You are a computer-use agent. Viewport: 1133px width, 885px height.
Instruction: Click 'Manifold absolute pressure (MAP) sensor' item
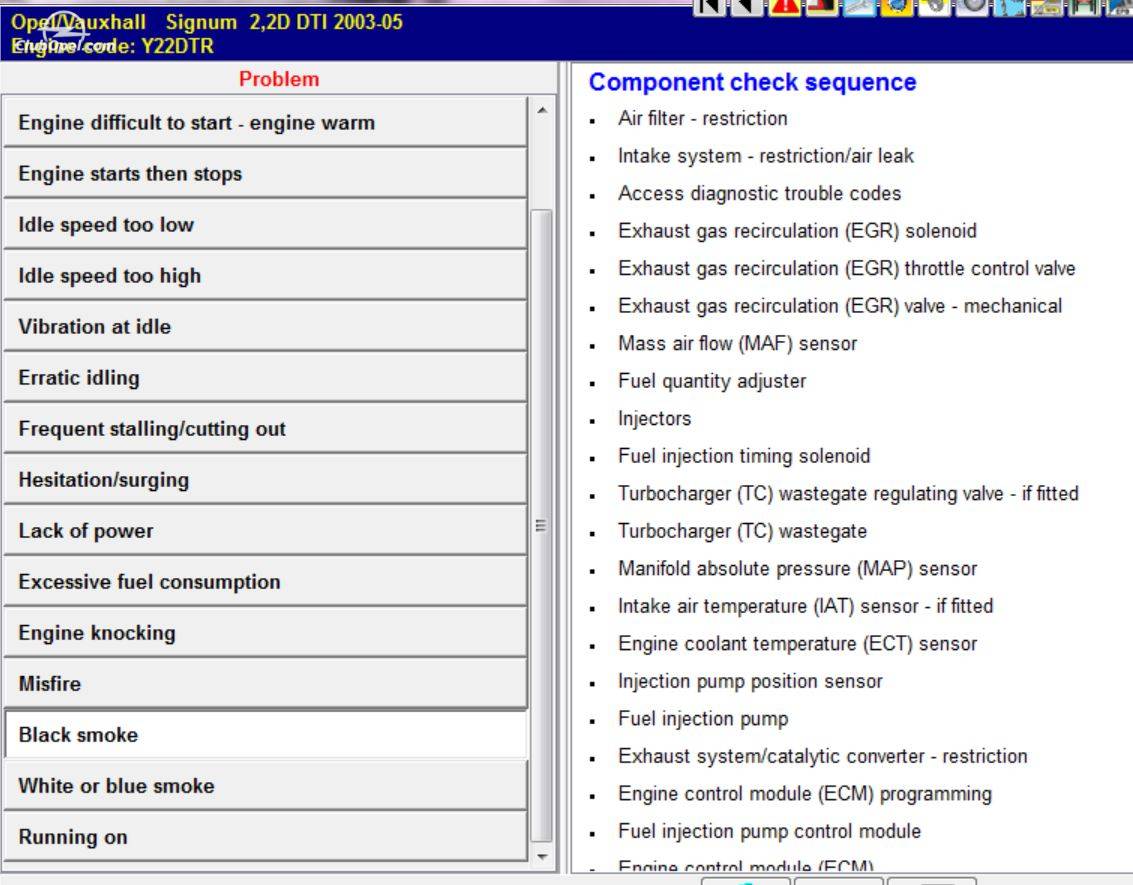tap(798, 569)
